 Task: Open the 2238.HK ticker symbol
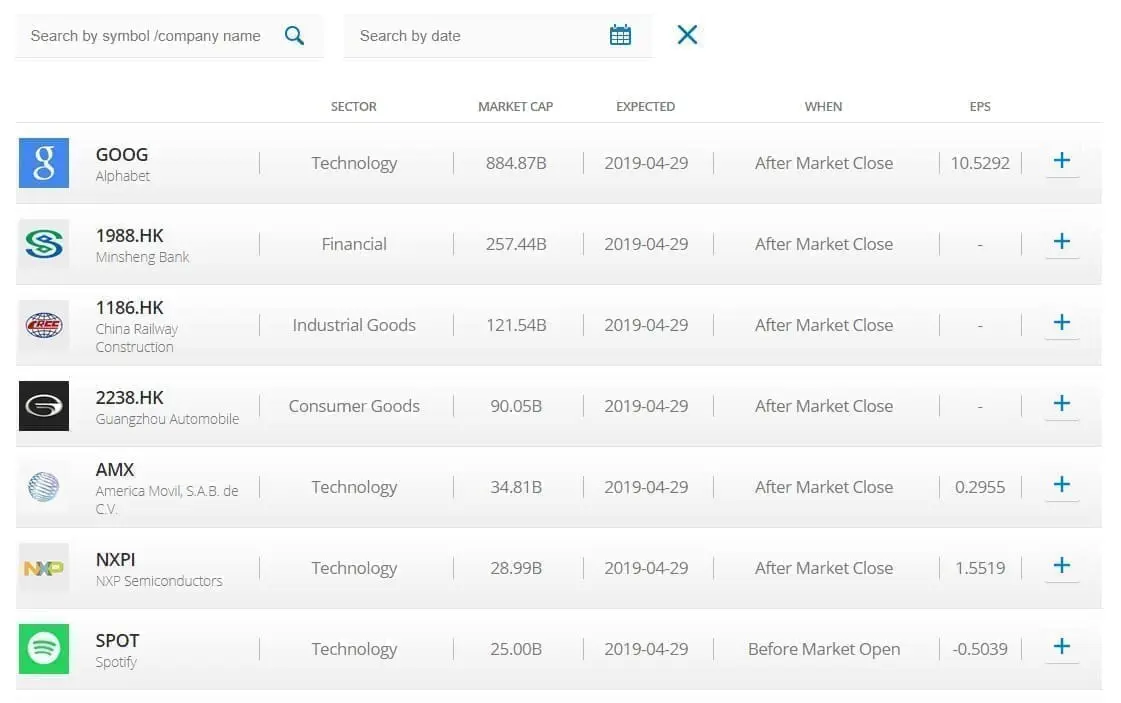pos(129,398)
